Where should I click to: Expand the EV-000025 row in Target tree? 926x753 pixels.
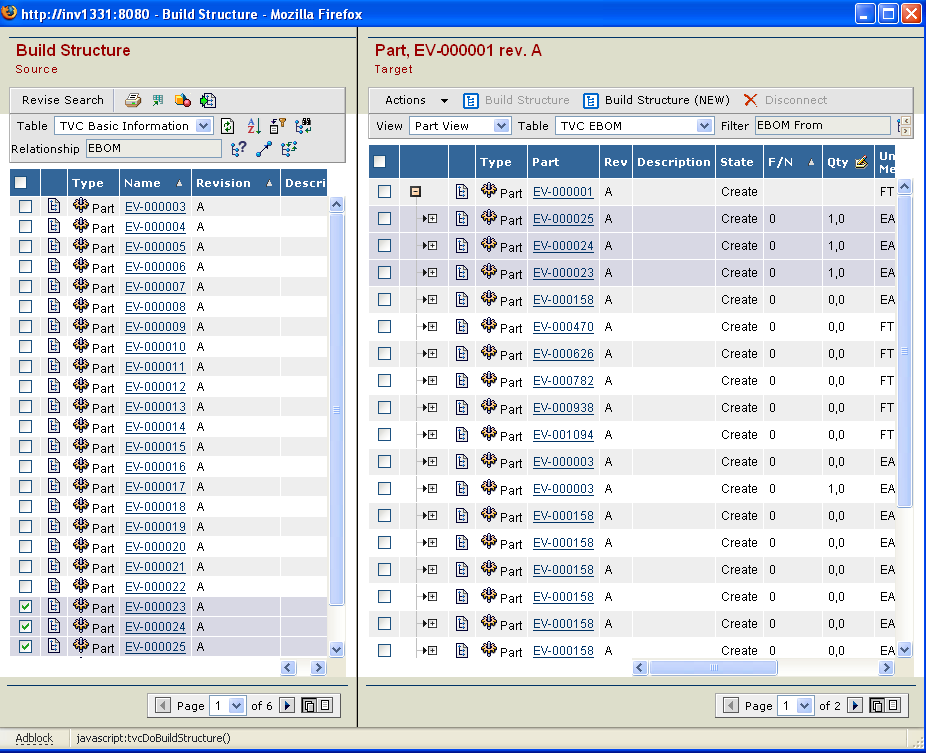[432, 219]
